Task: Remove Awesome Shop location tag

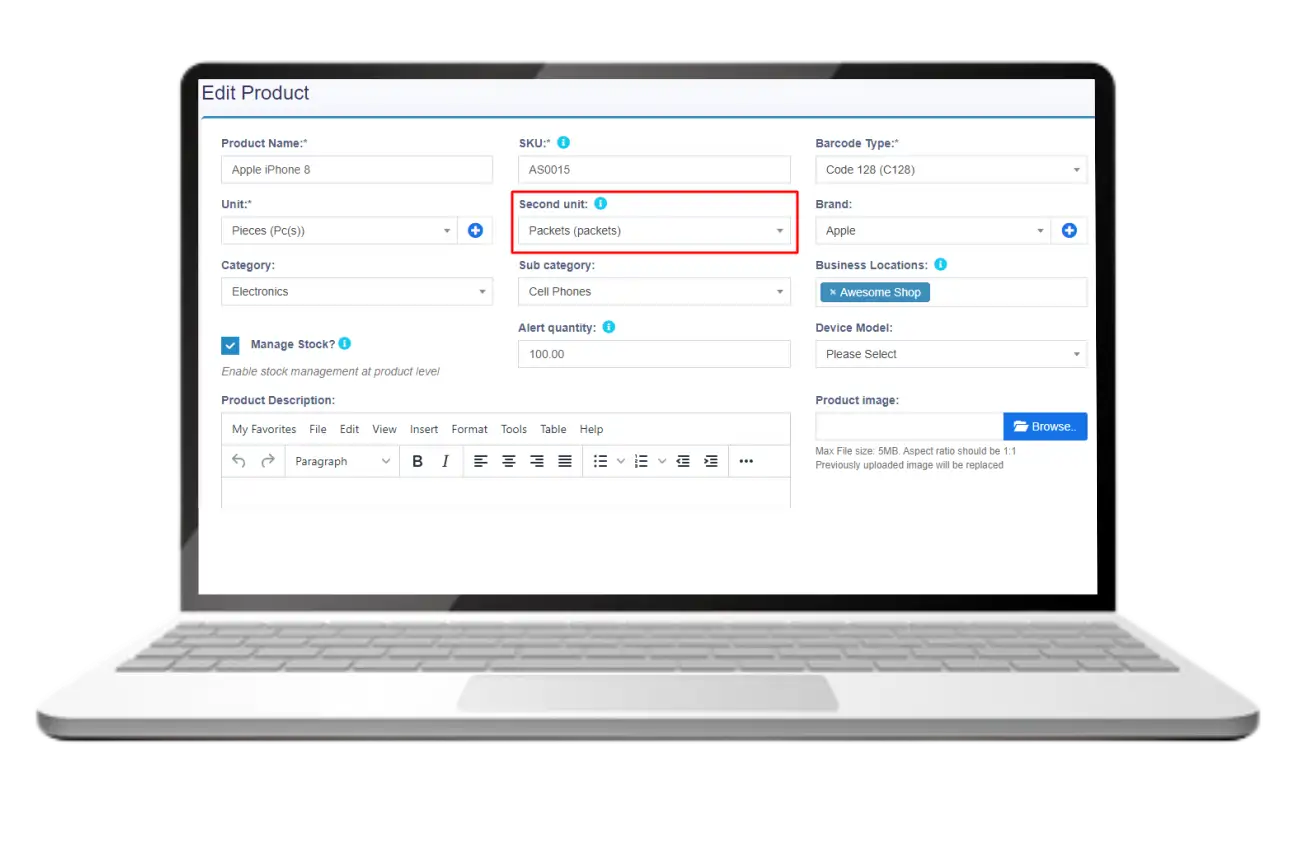Action: (832, 293)
